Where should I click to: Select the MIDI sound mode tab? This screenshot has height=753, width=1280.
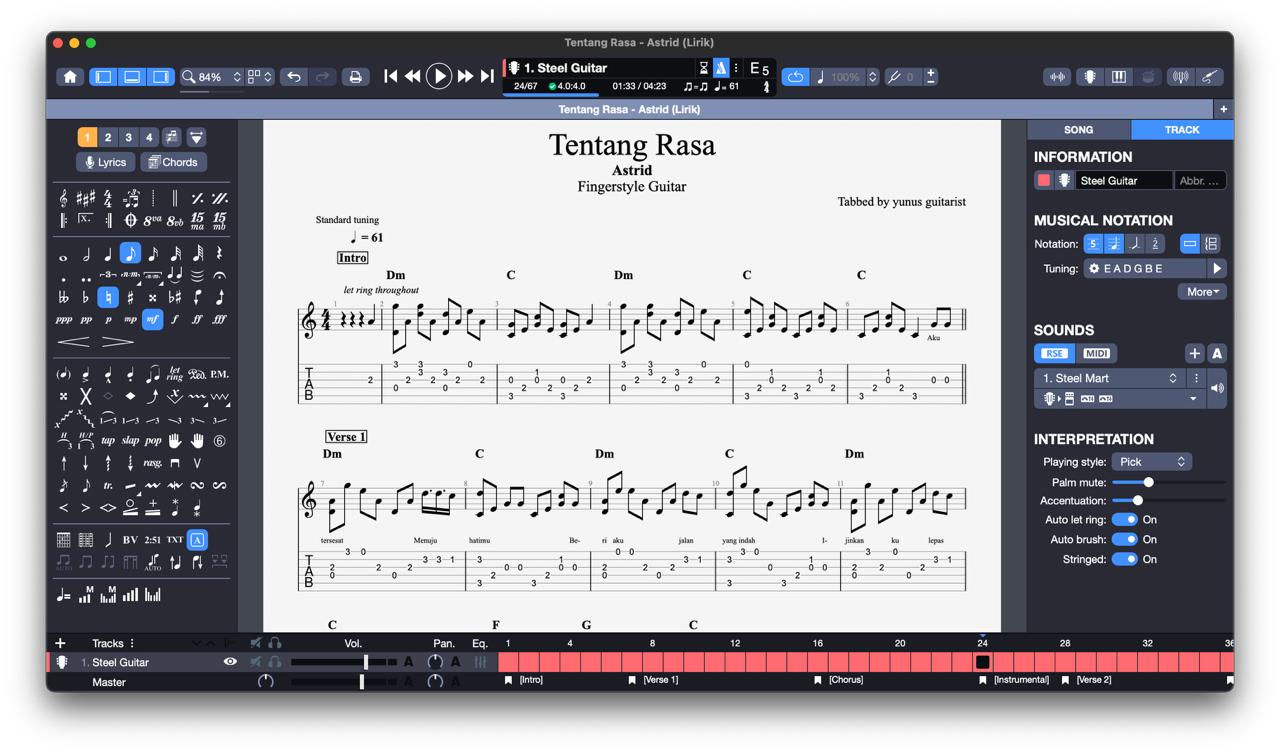[x=1097, y=353]
